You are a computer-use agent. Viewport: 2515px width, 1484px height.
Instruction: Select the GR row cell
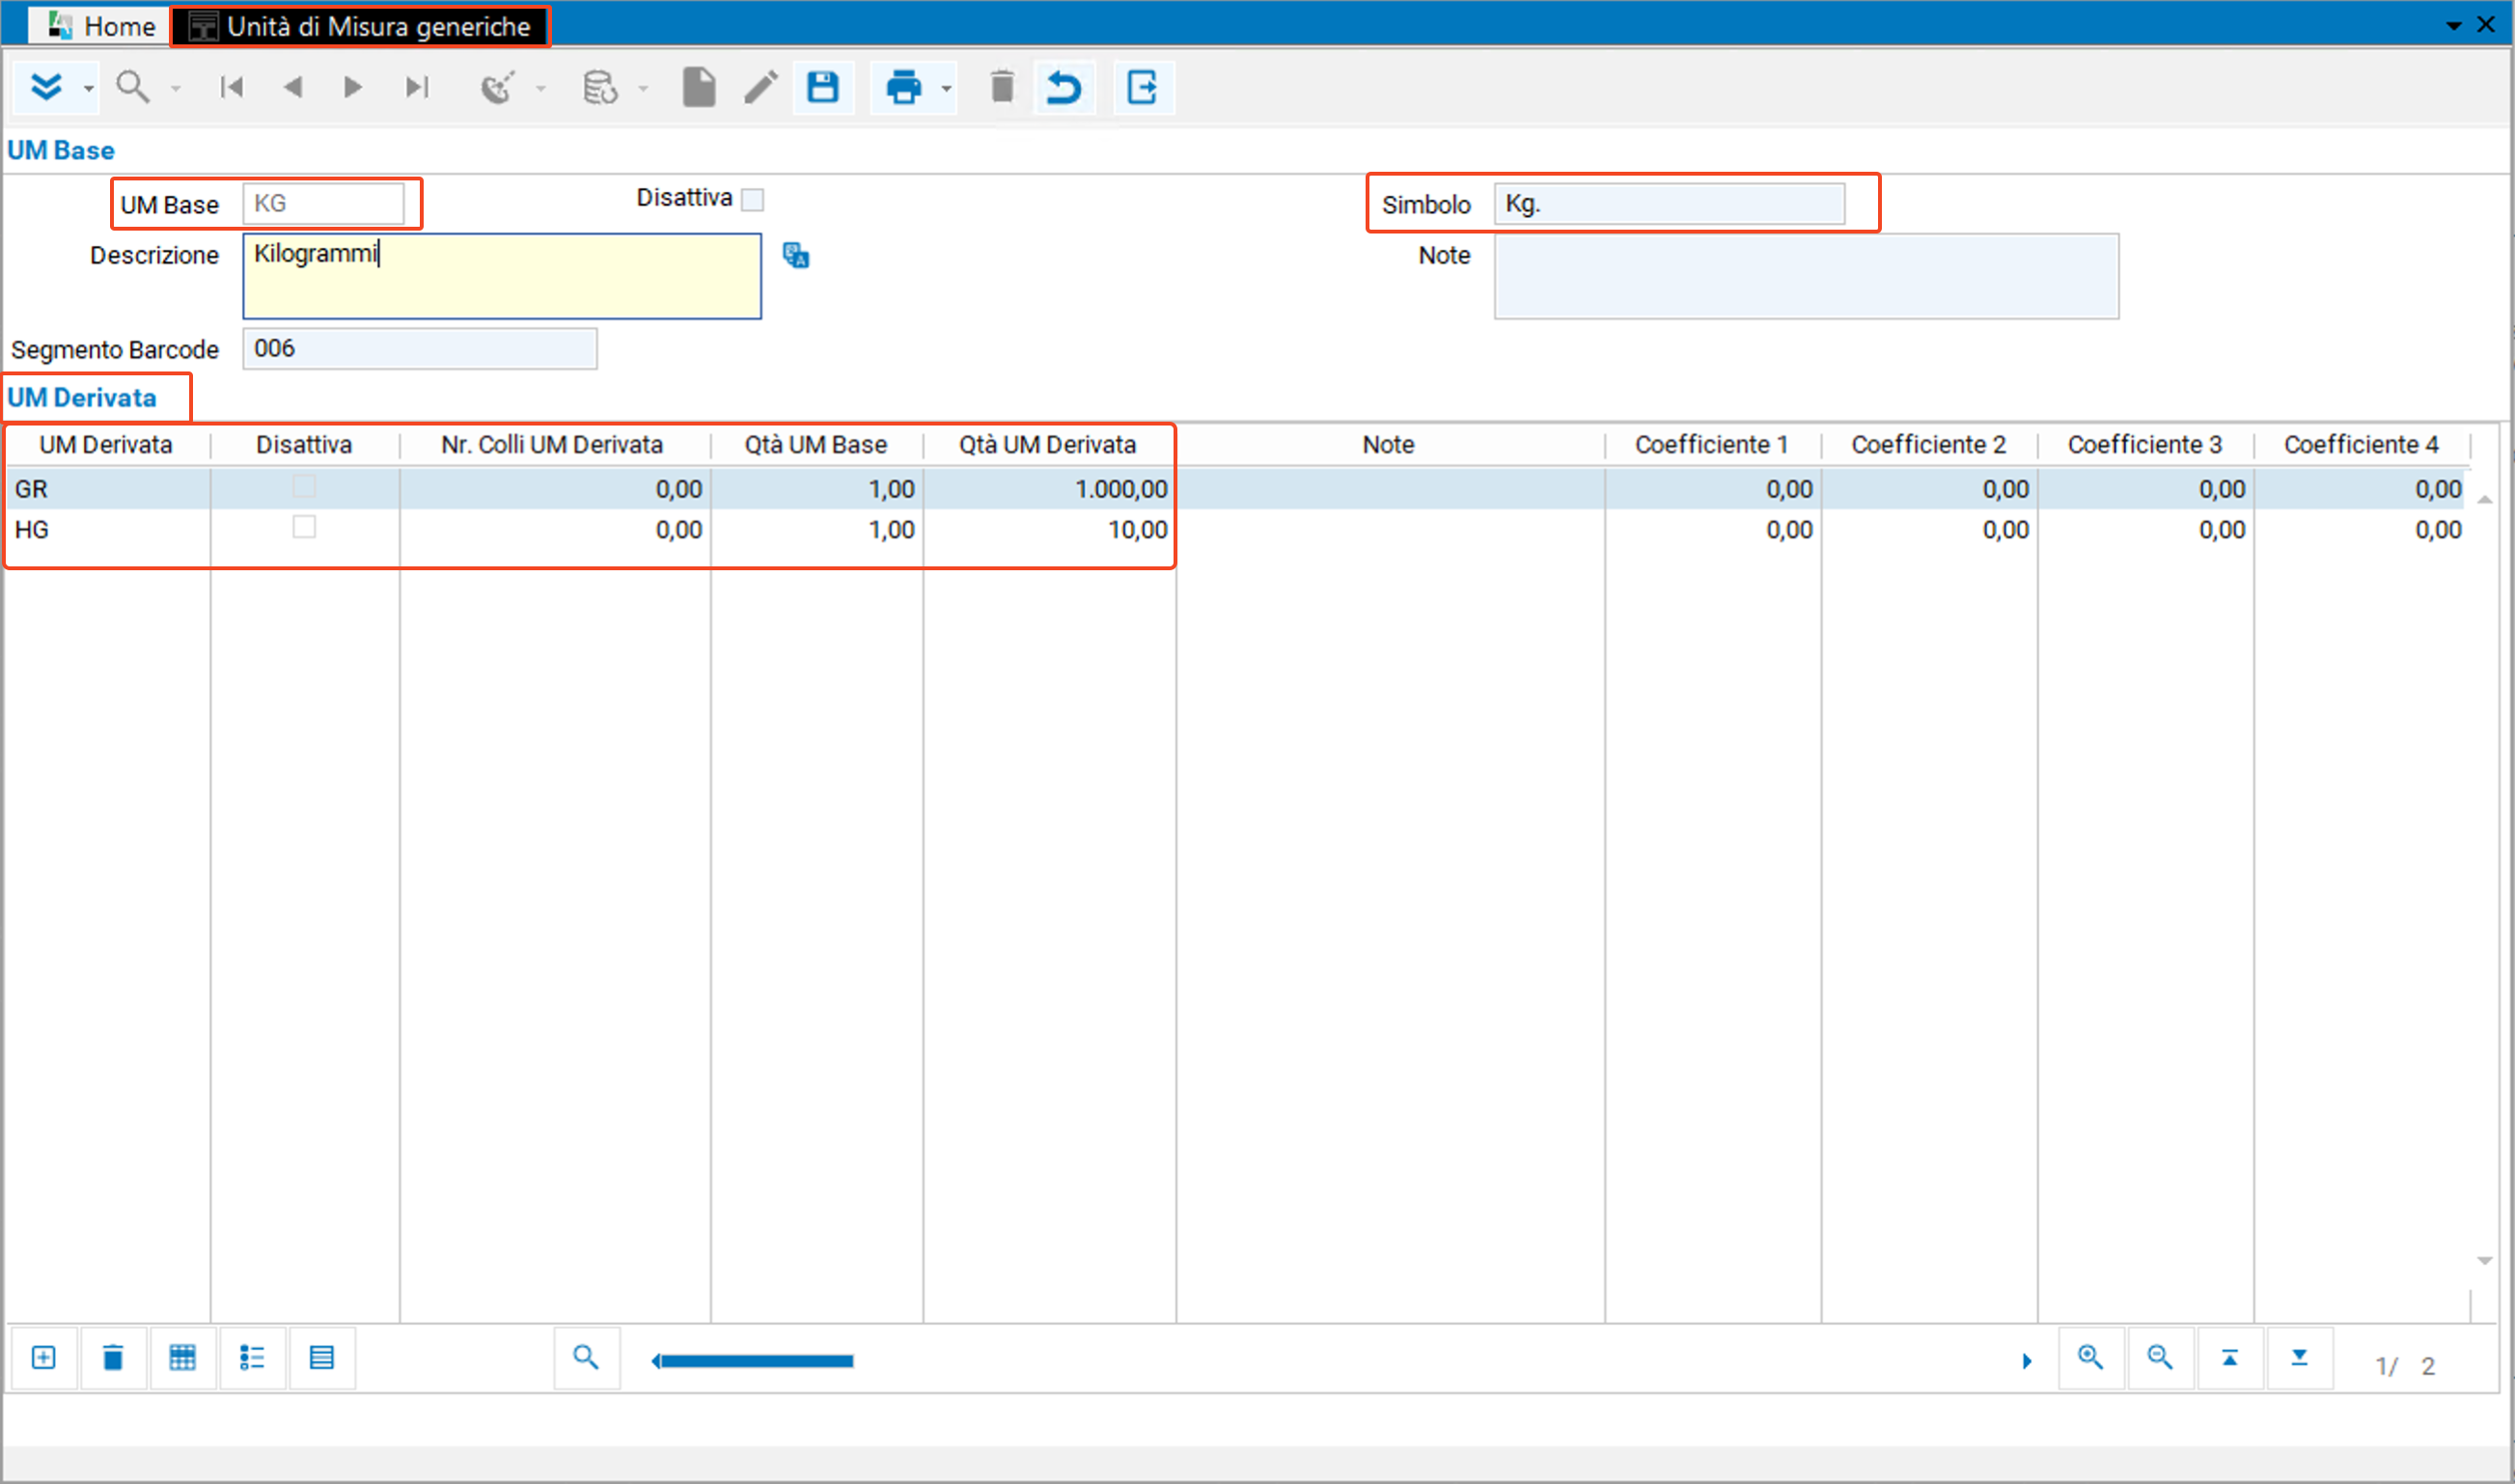(108, 489)
